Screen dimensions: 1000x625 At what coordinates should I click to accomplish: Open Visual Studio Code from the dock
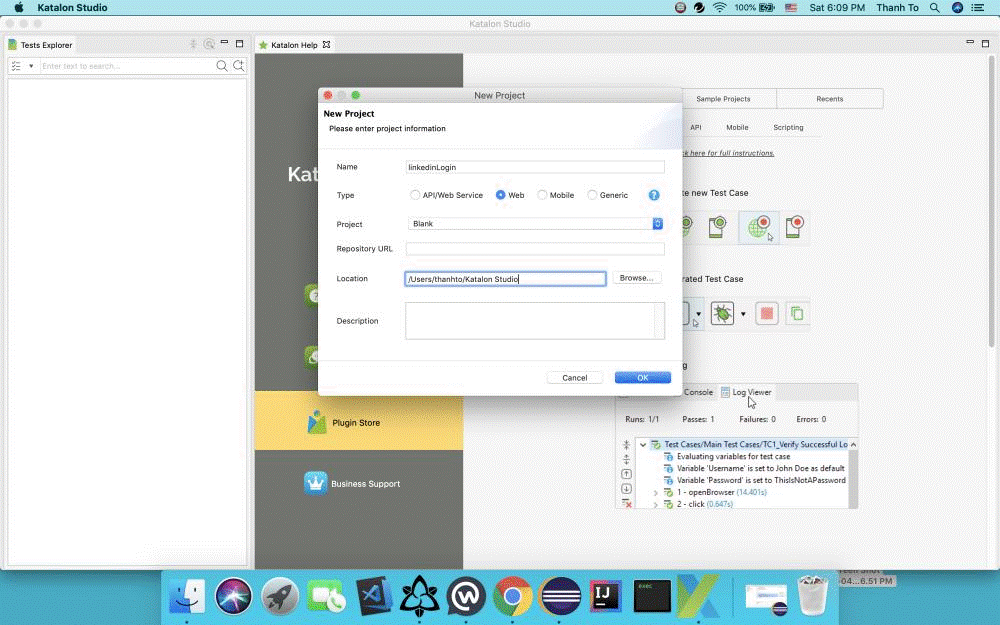(x=374, y=596)
